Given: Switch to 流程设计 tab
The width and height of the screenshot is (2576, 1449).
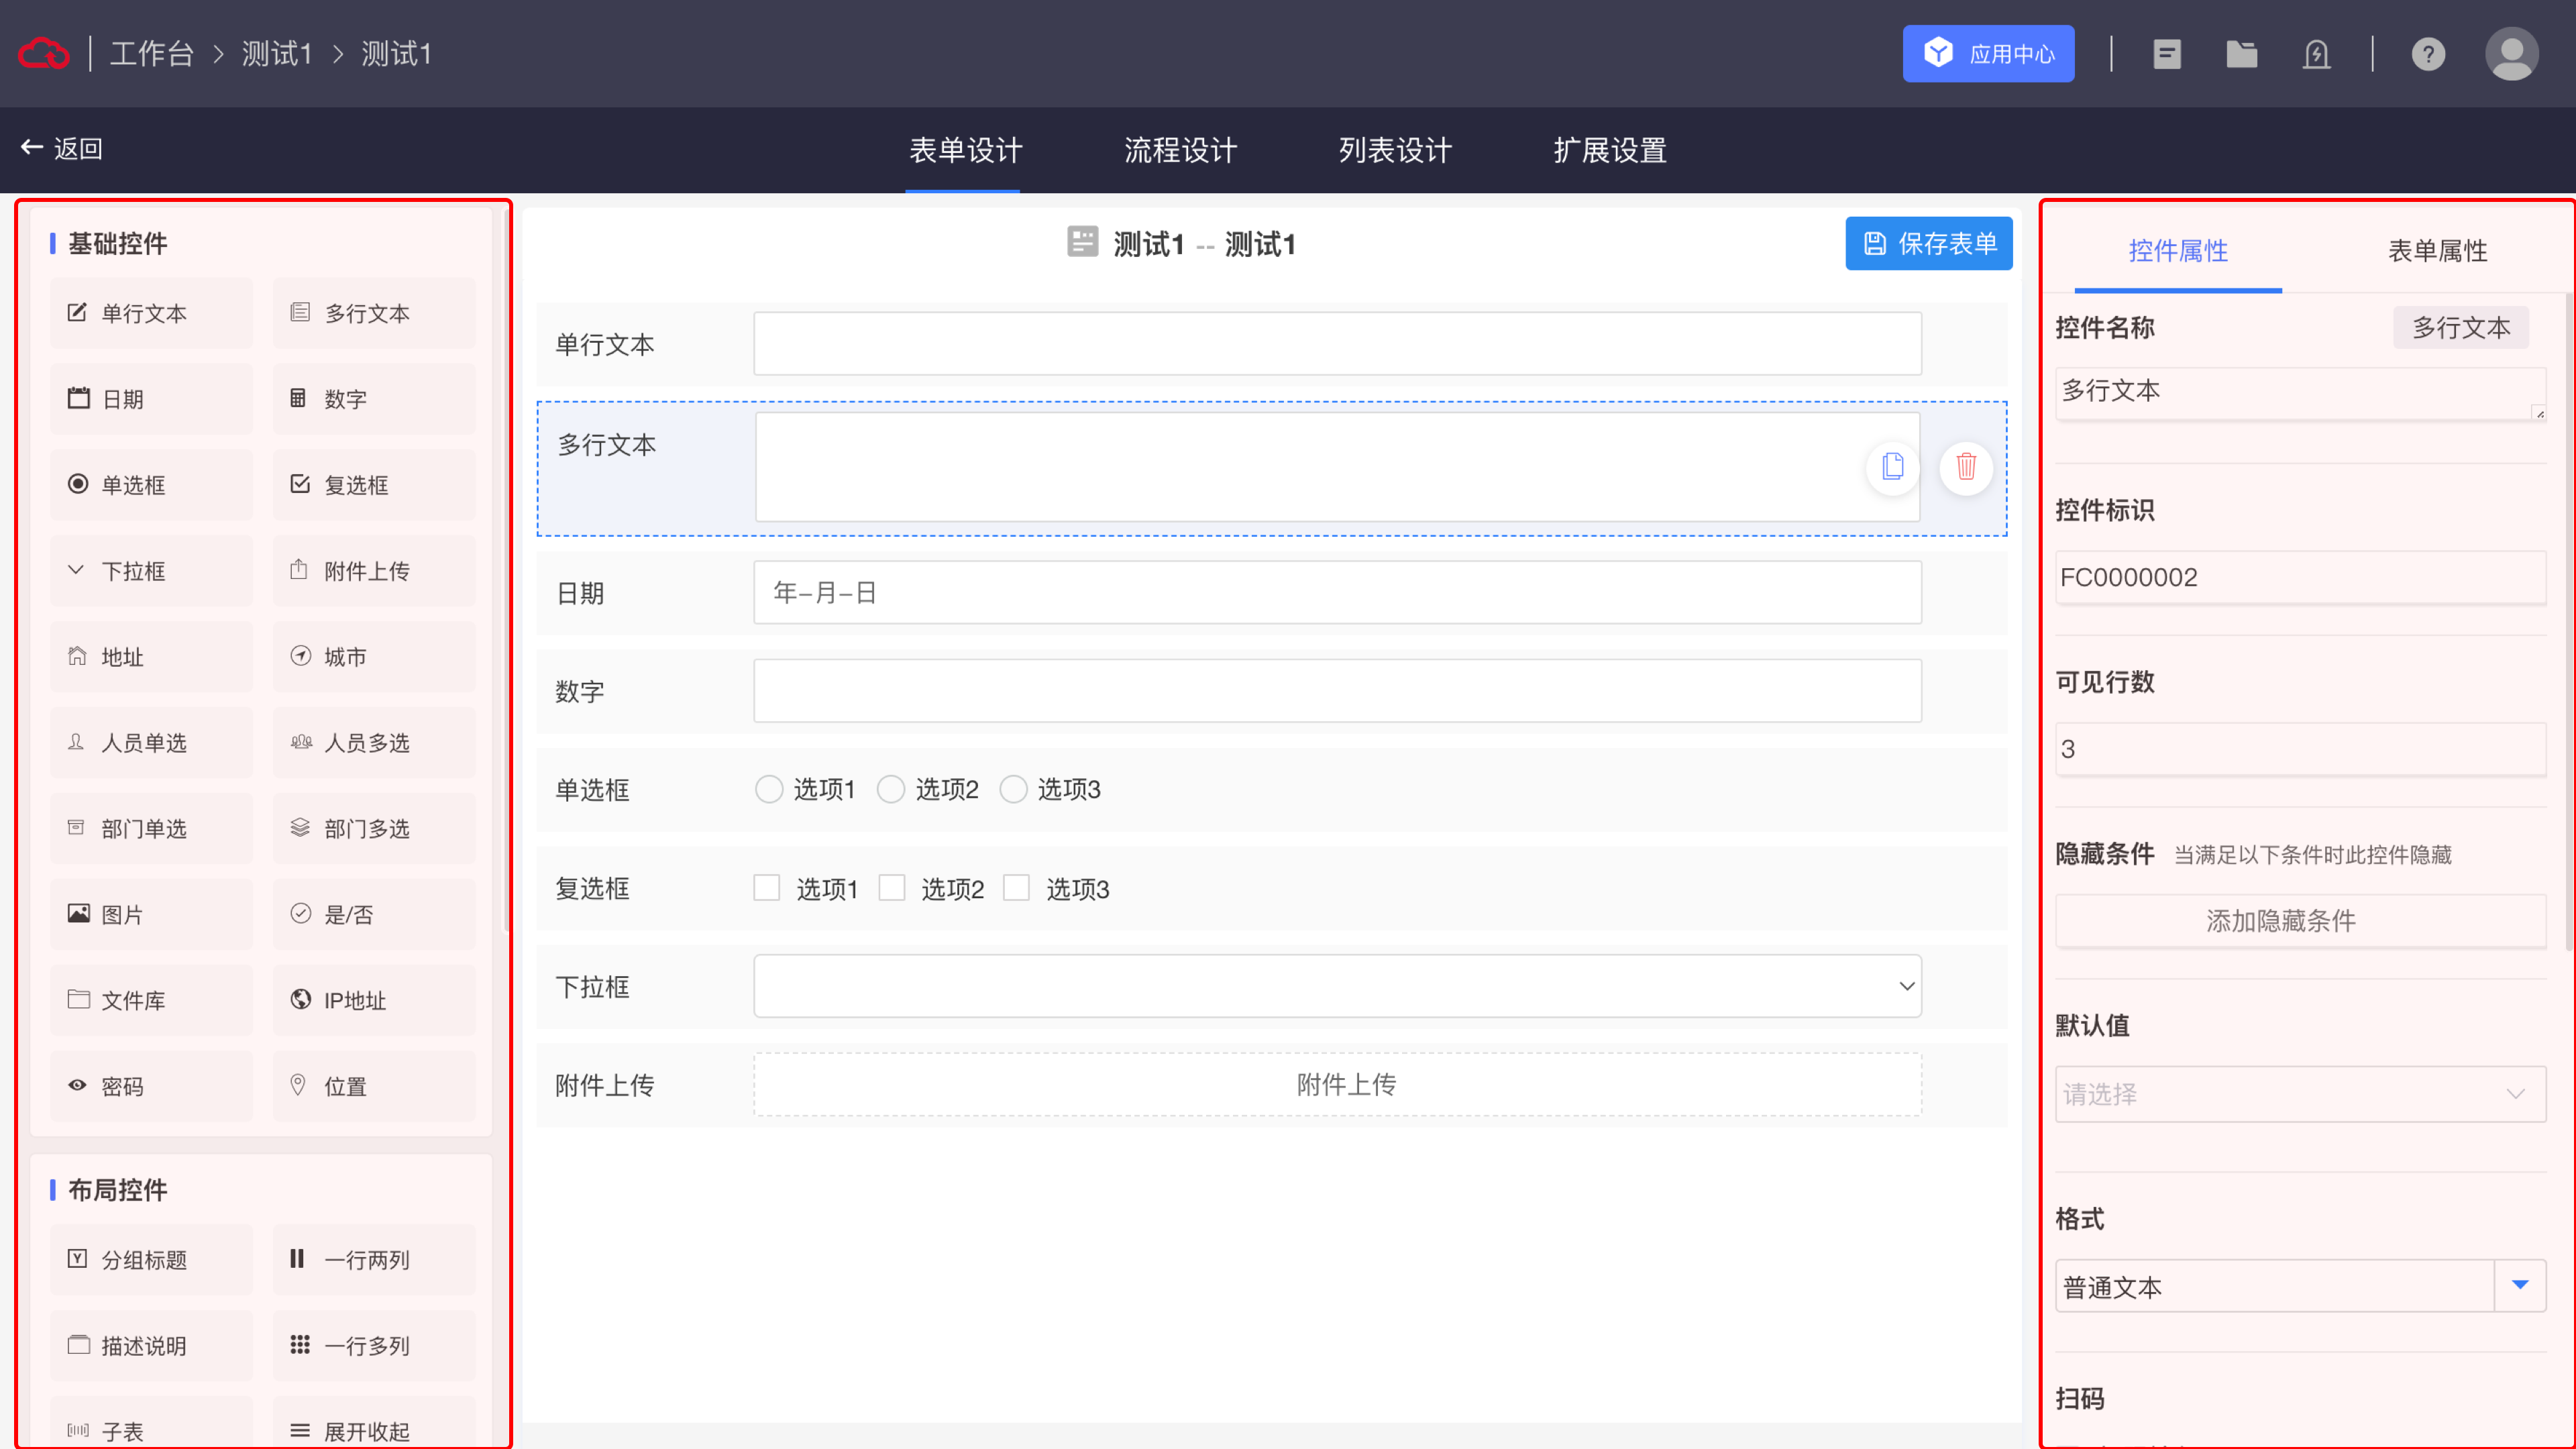Looking at the screenshot, I should [x=1180, y=151].
